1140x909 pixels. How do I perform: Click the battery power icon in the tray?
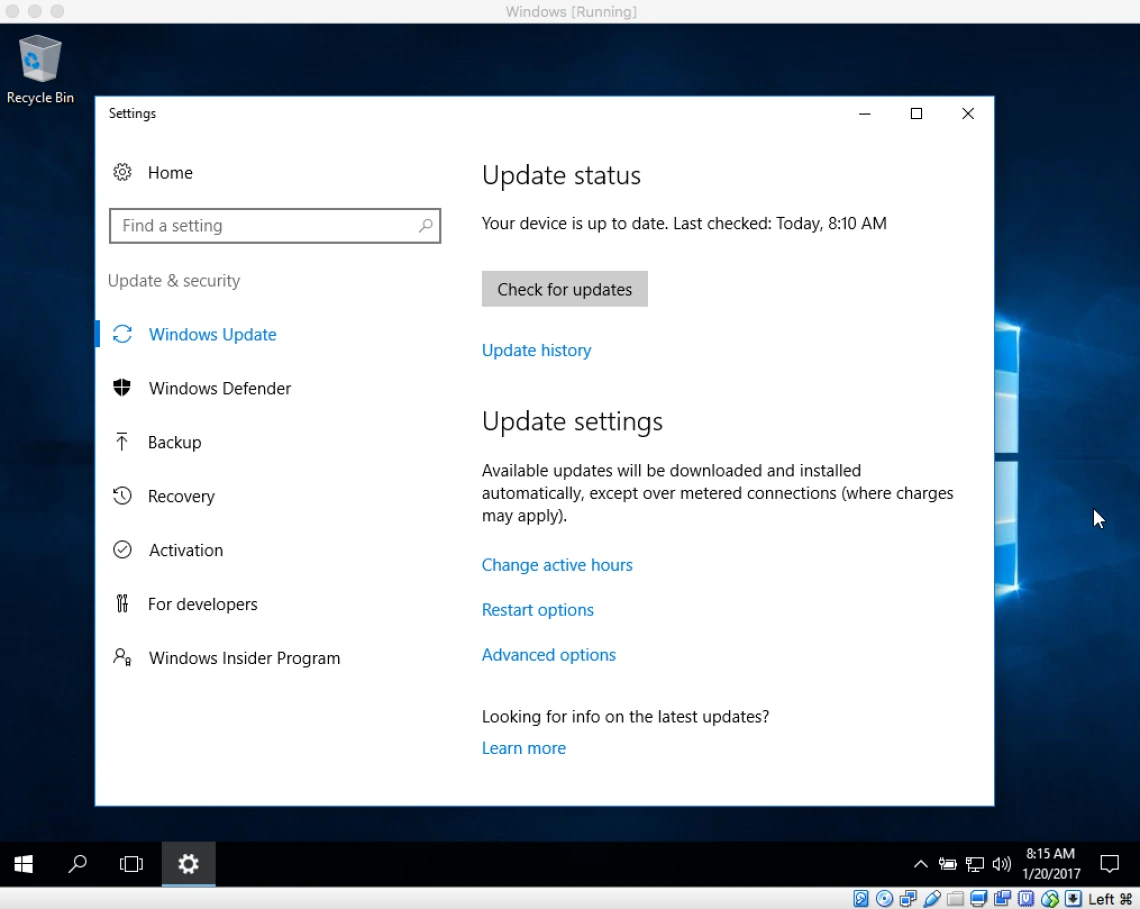(x=947, y=864)
